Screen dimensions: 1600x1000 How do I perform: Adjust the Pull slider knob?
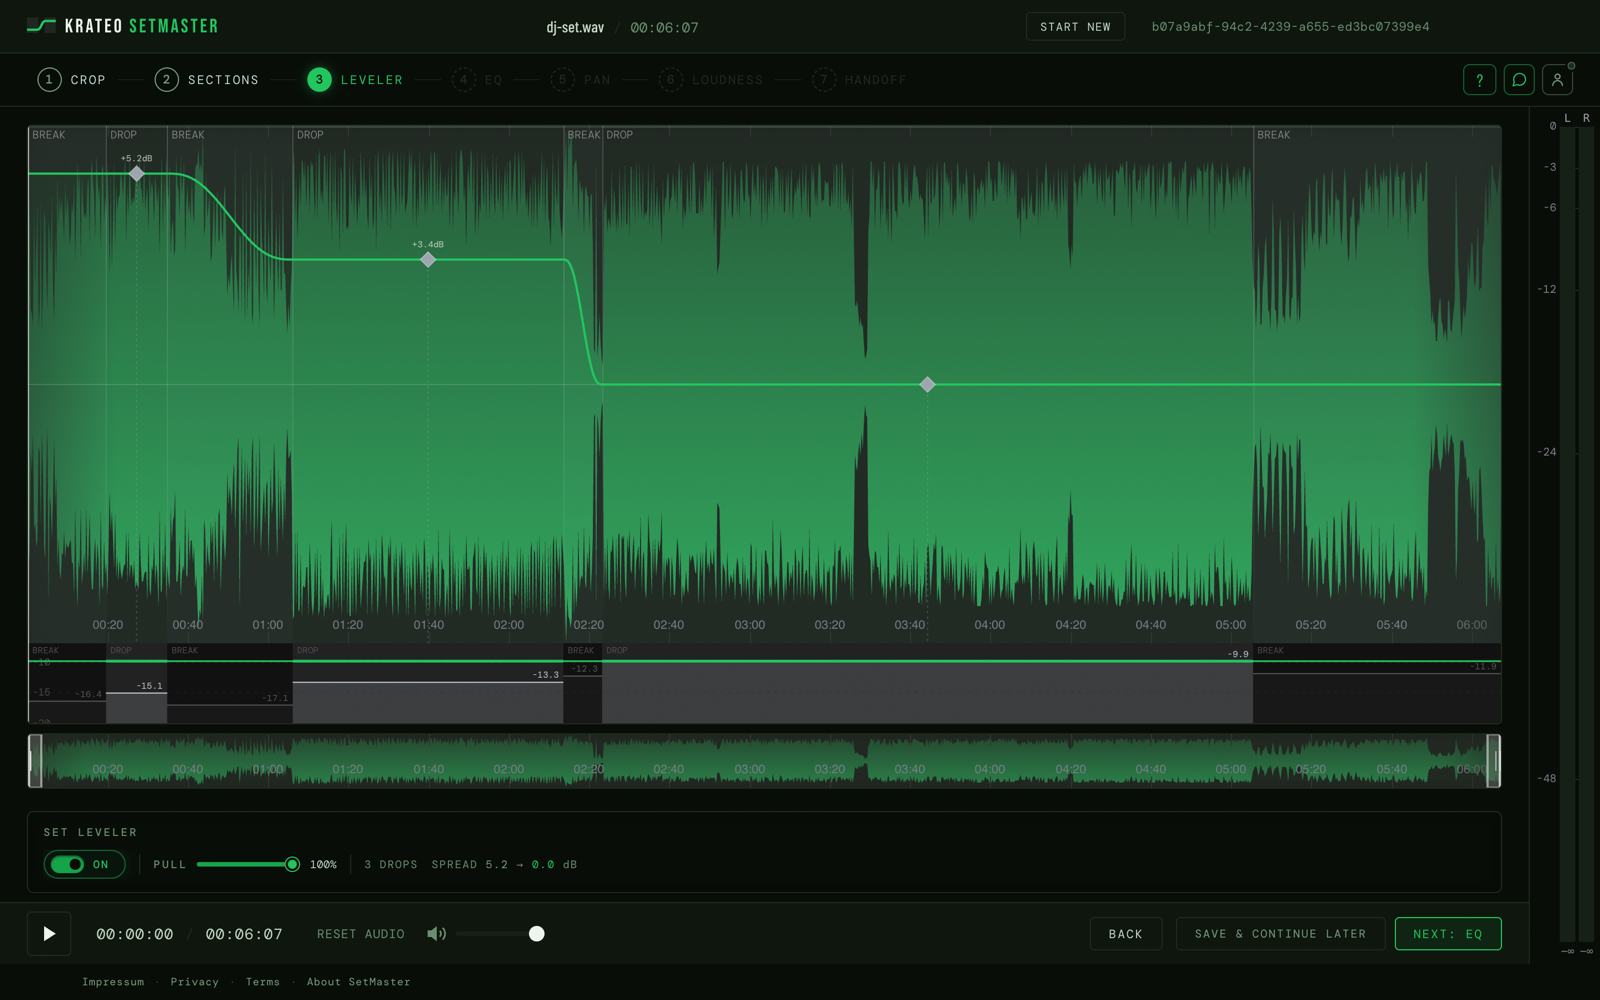292,864
